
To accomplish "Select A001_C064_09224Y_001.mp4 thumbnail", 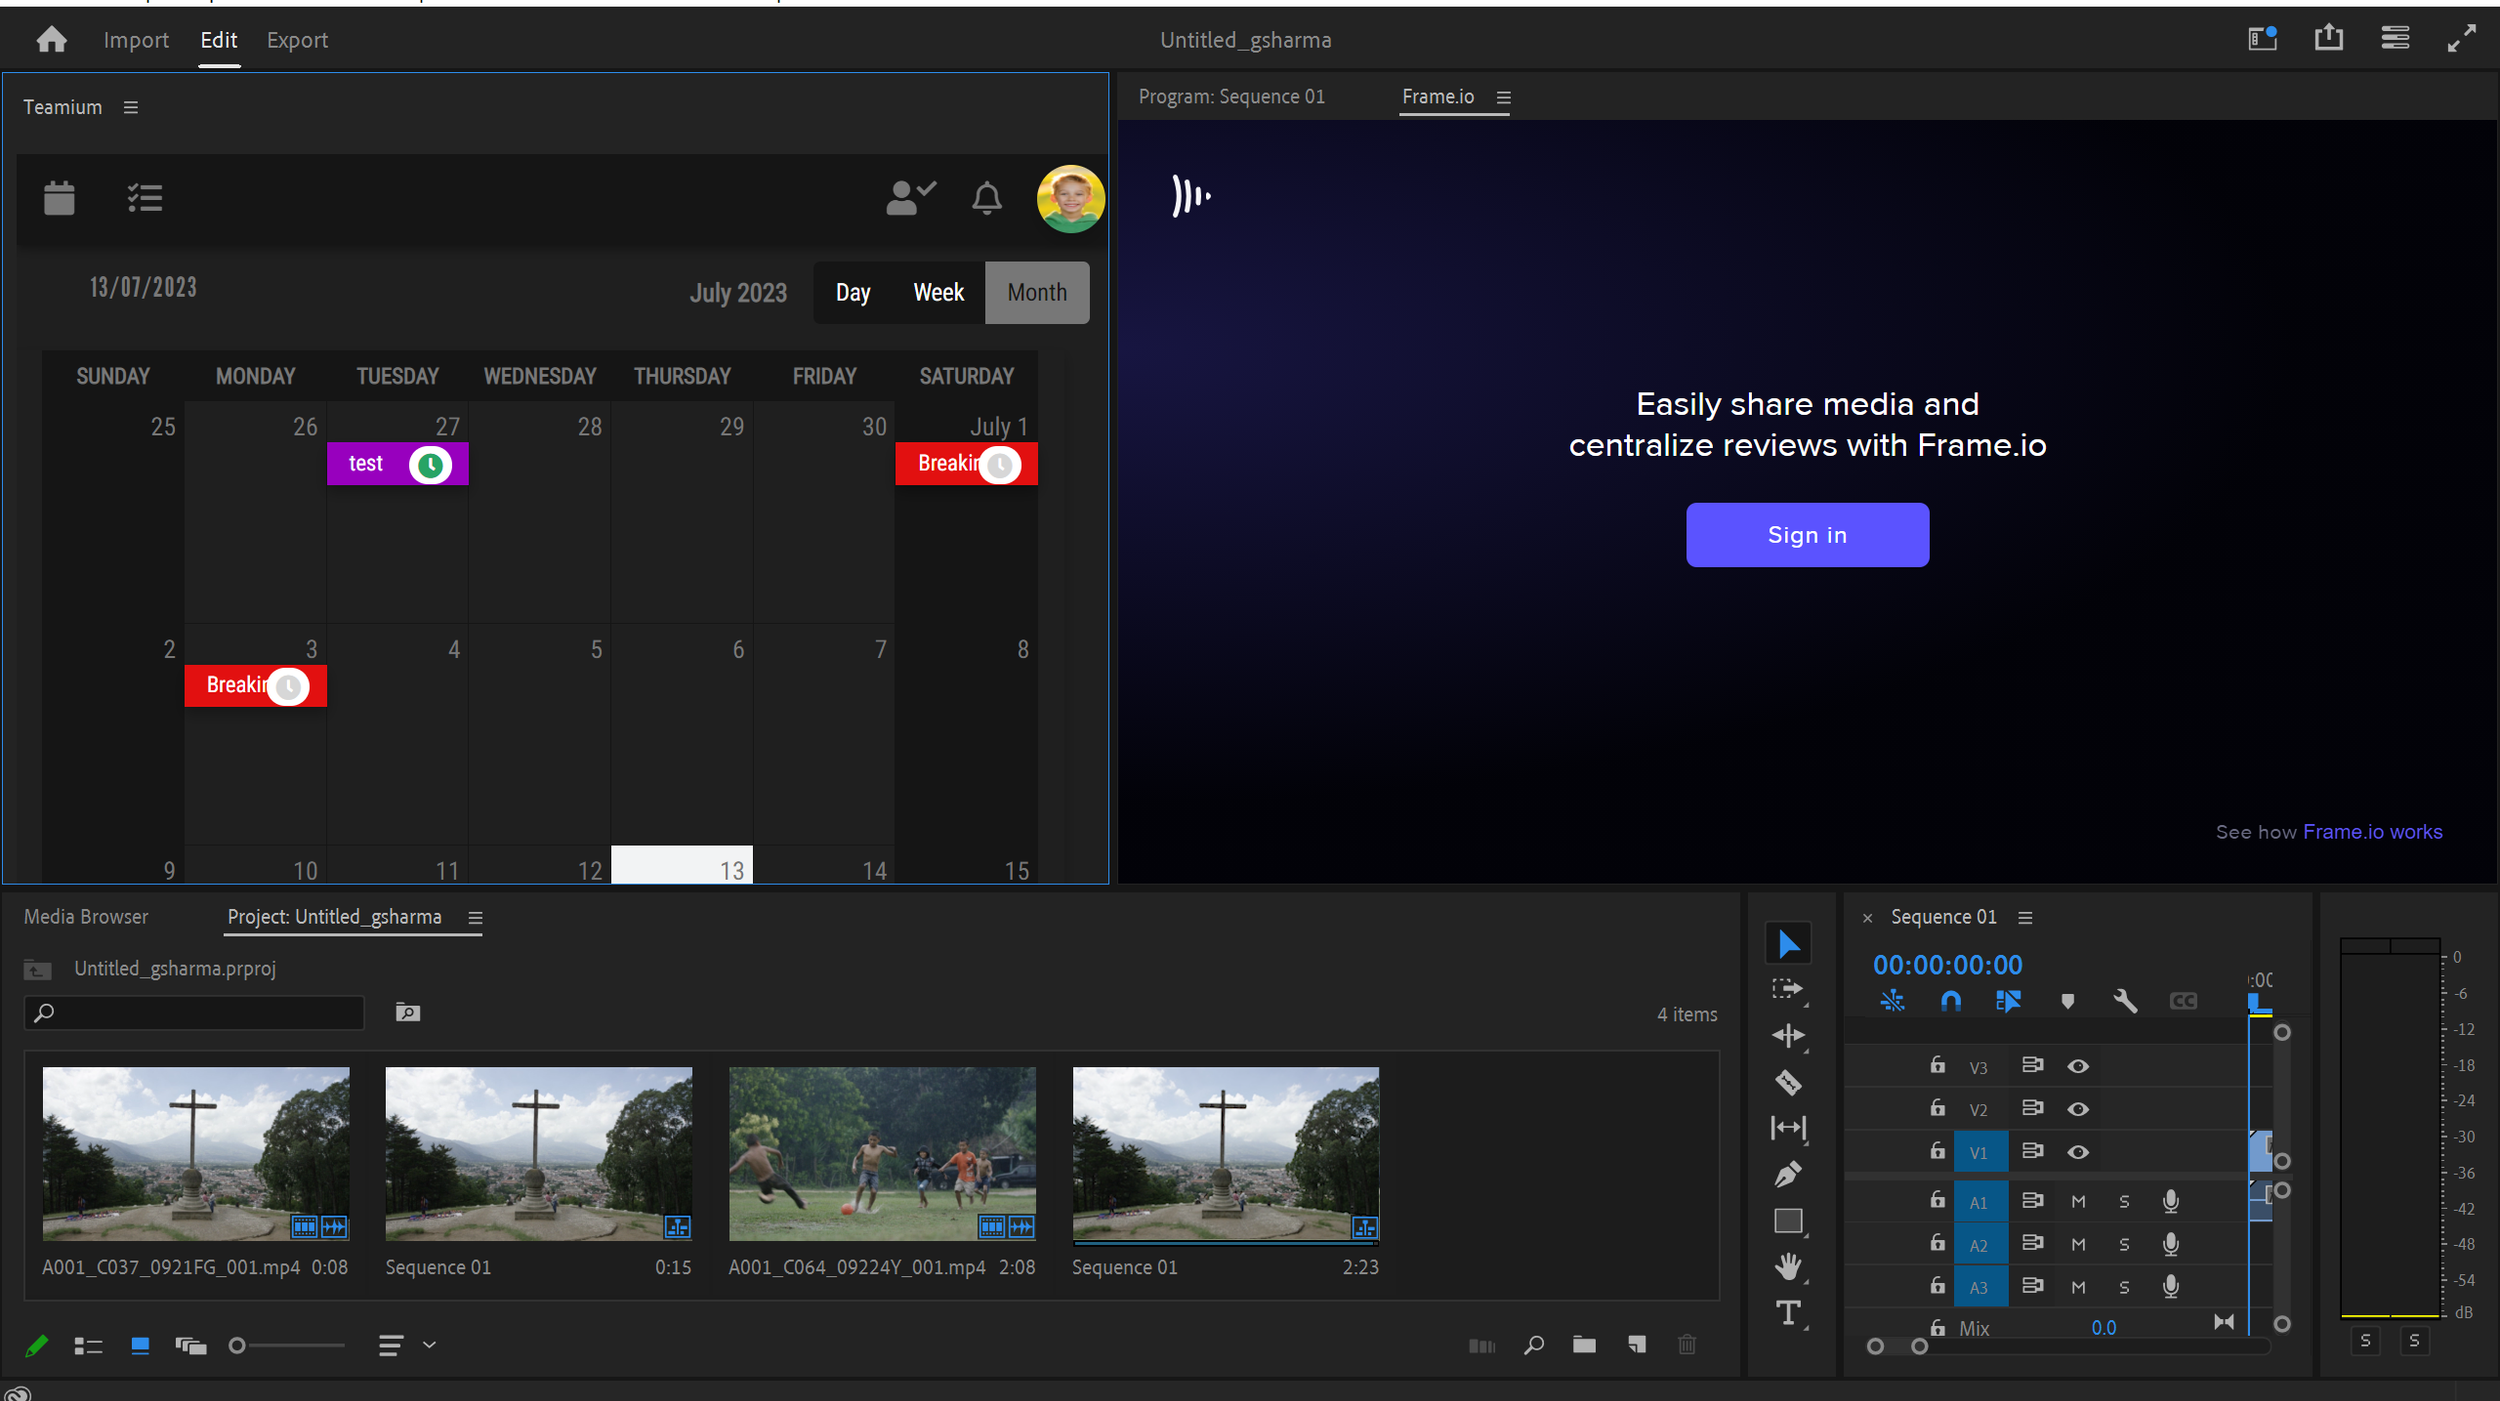I will tap(881, 1153).
